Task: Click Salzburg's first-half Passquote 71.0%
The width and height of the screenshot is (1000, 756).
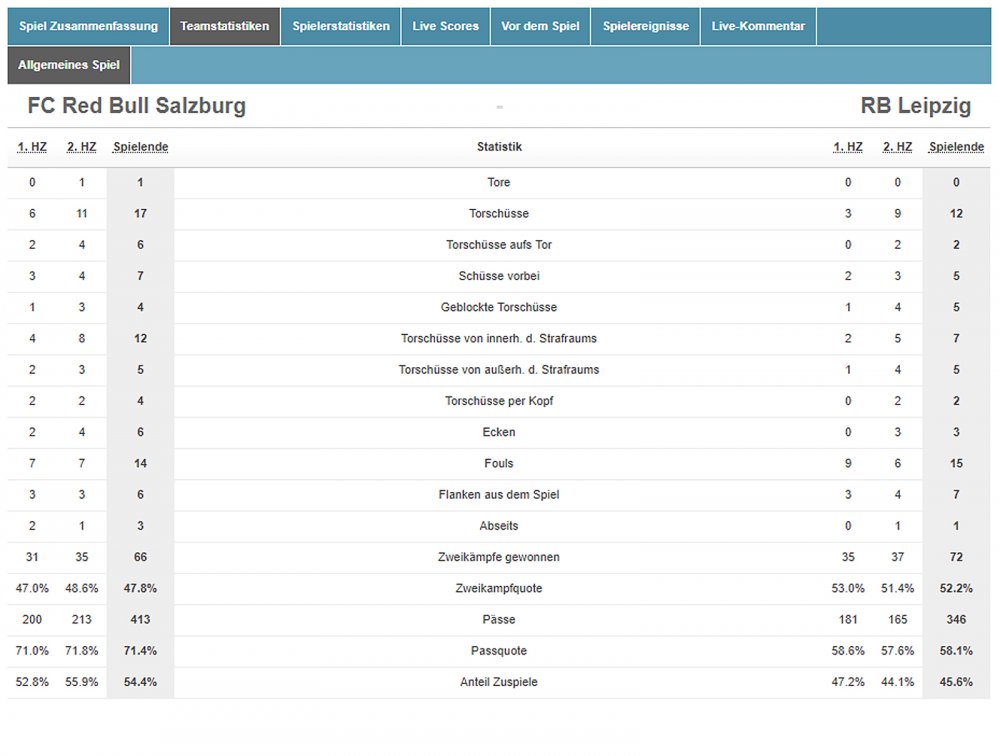Action: click(x=32, y=651)
